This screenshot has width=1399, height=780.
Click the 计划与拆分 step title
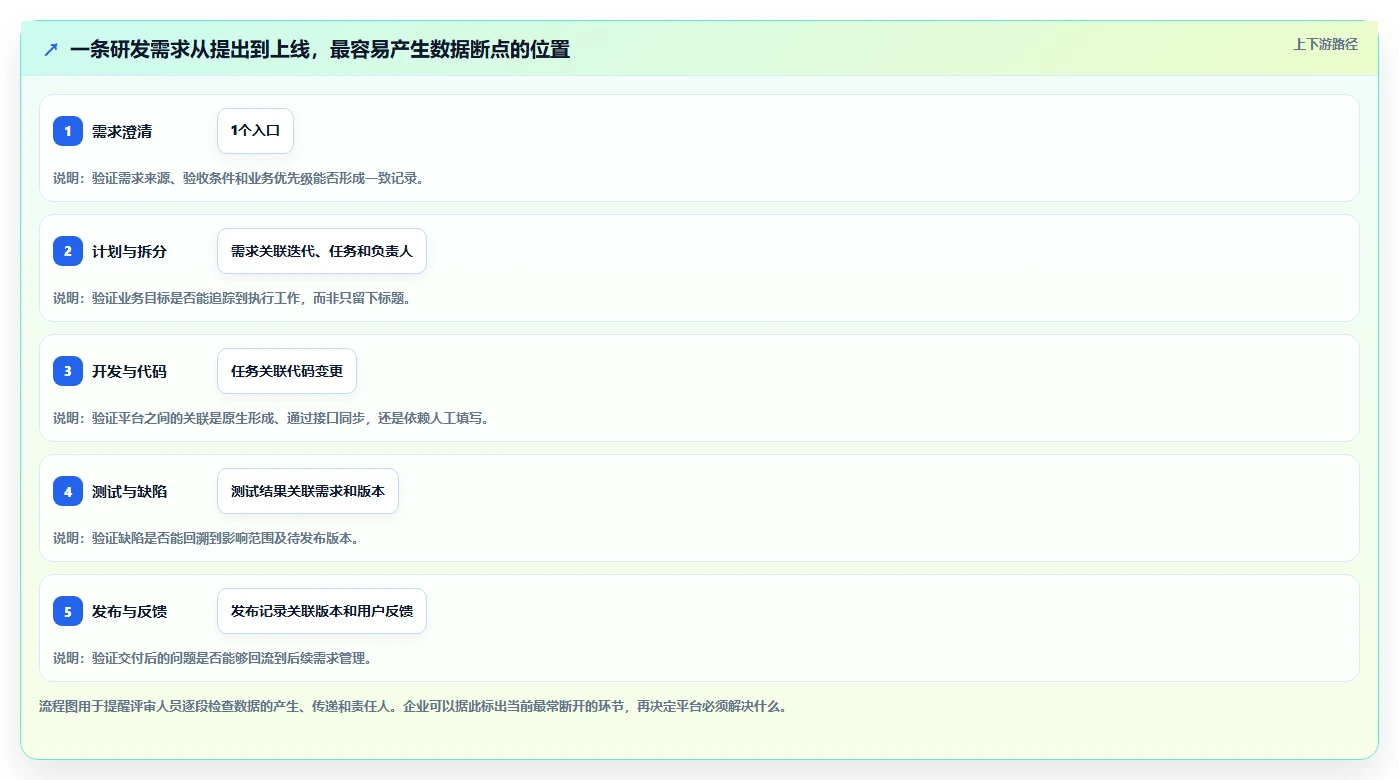pos(129,251)
